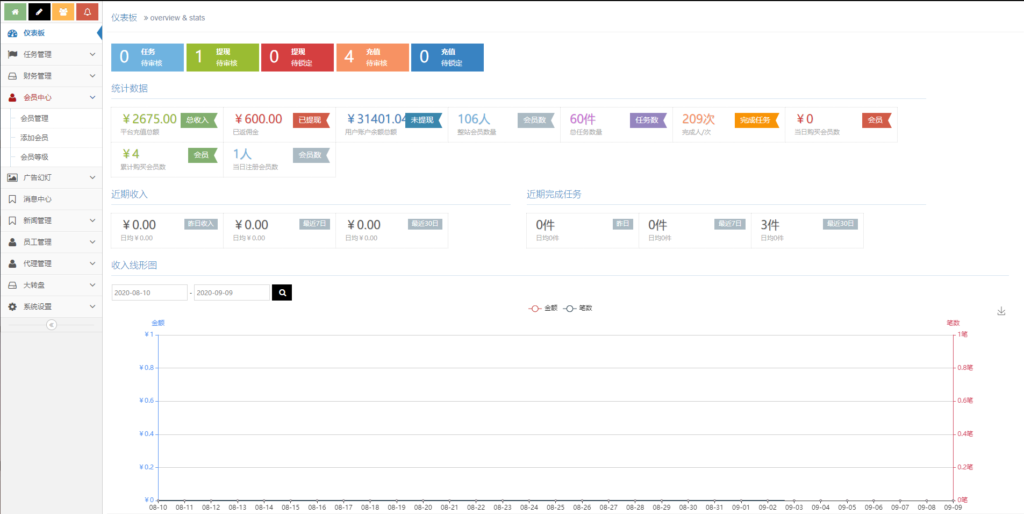
Task: Click the orange shortcut button icon
Action: point(63,12)
